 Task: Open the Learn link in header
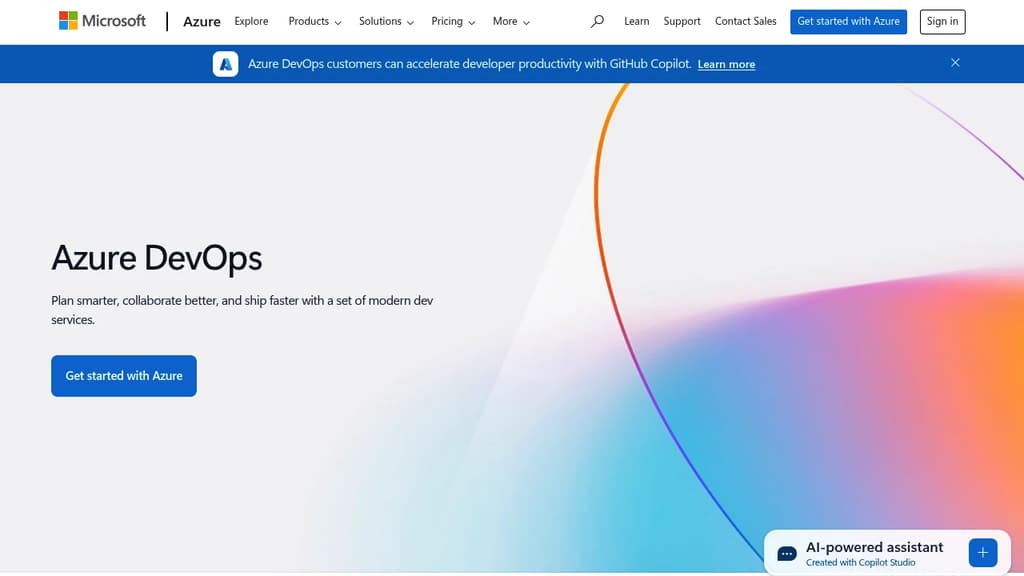[x=637, y=22]
